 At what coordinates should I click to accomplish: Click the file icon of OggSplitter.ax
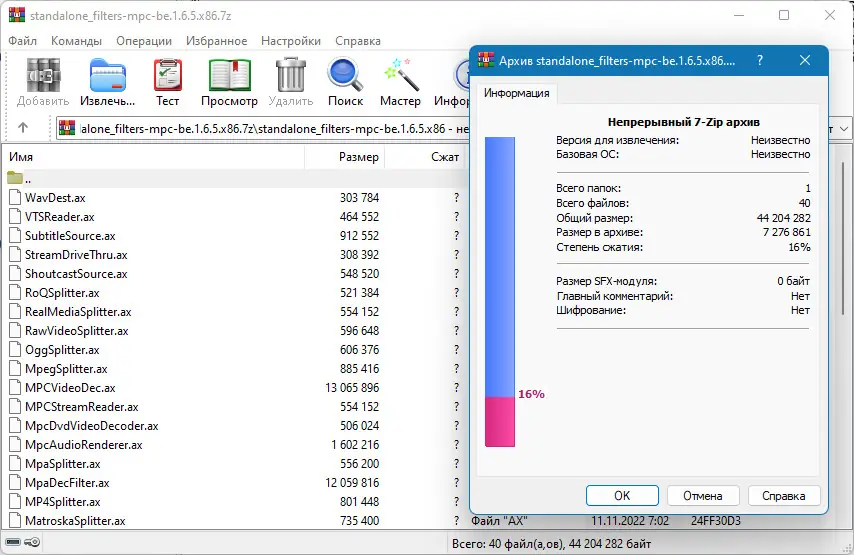[x=15, y=349]
